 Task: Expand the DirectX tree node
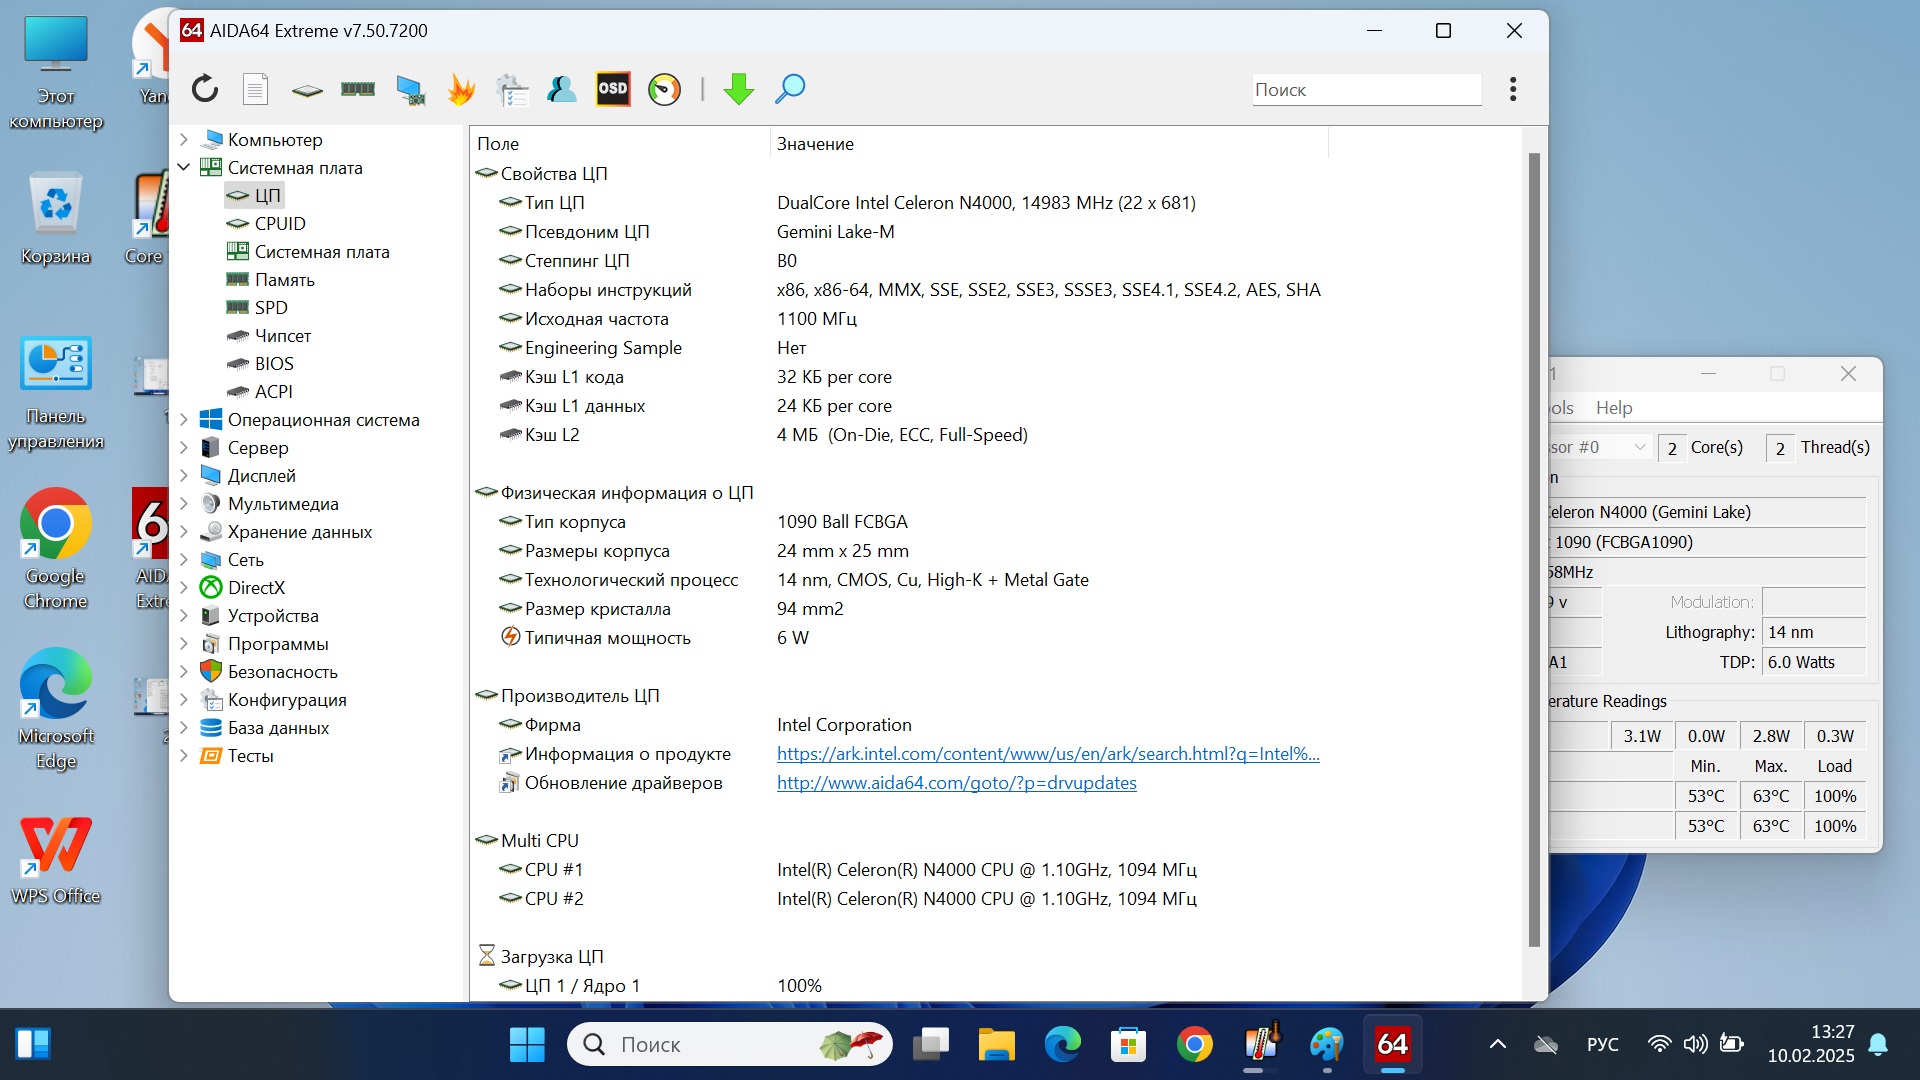coord(184,587)
